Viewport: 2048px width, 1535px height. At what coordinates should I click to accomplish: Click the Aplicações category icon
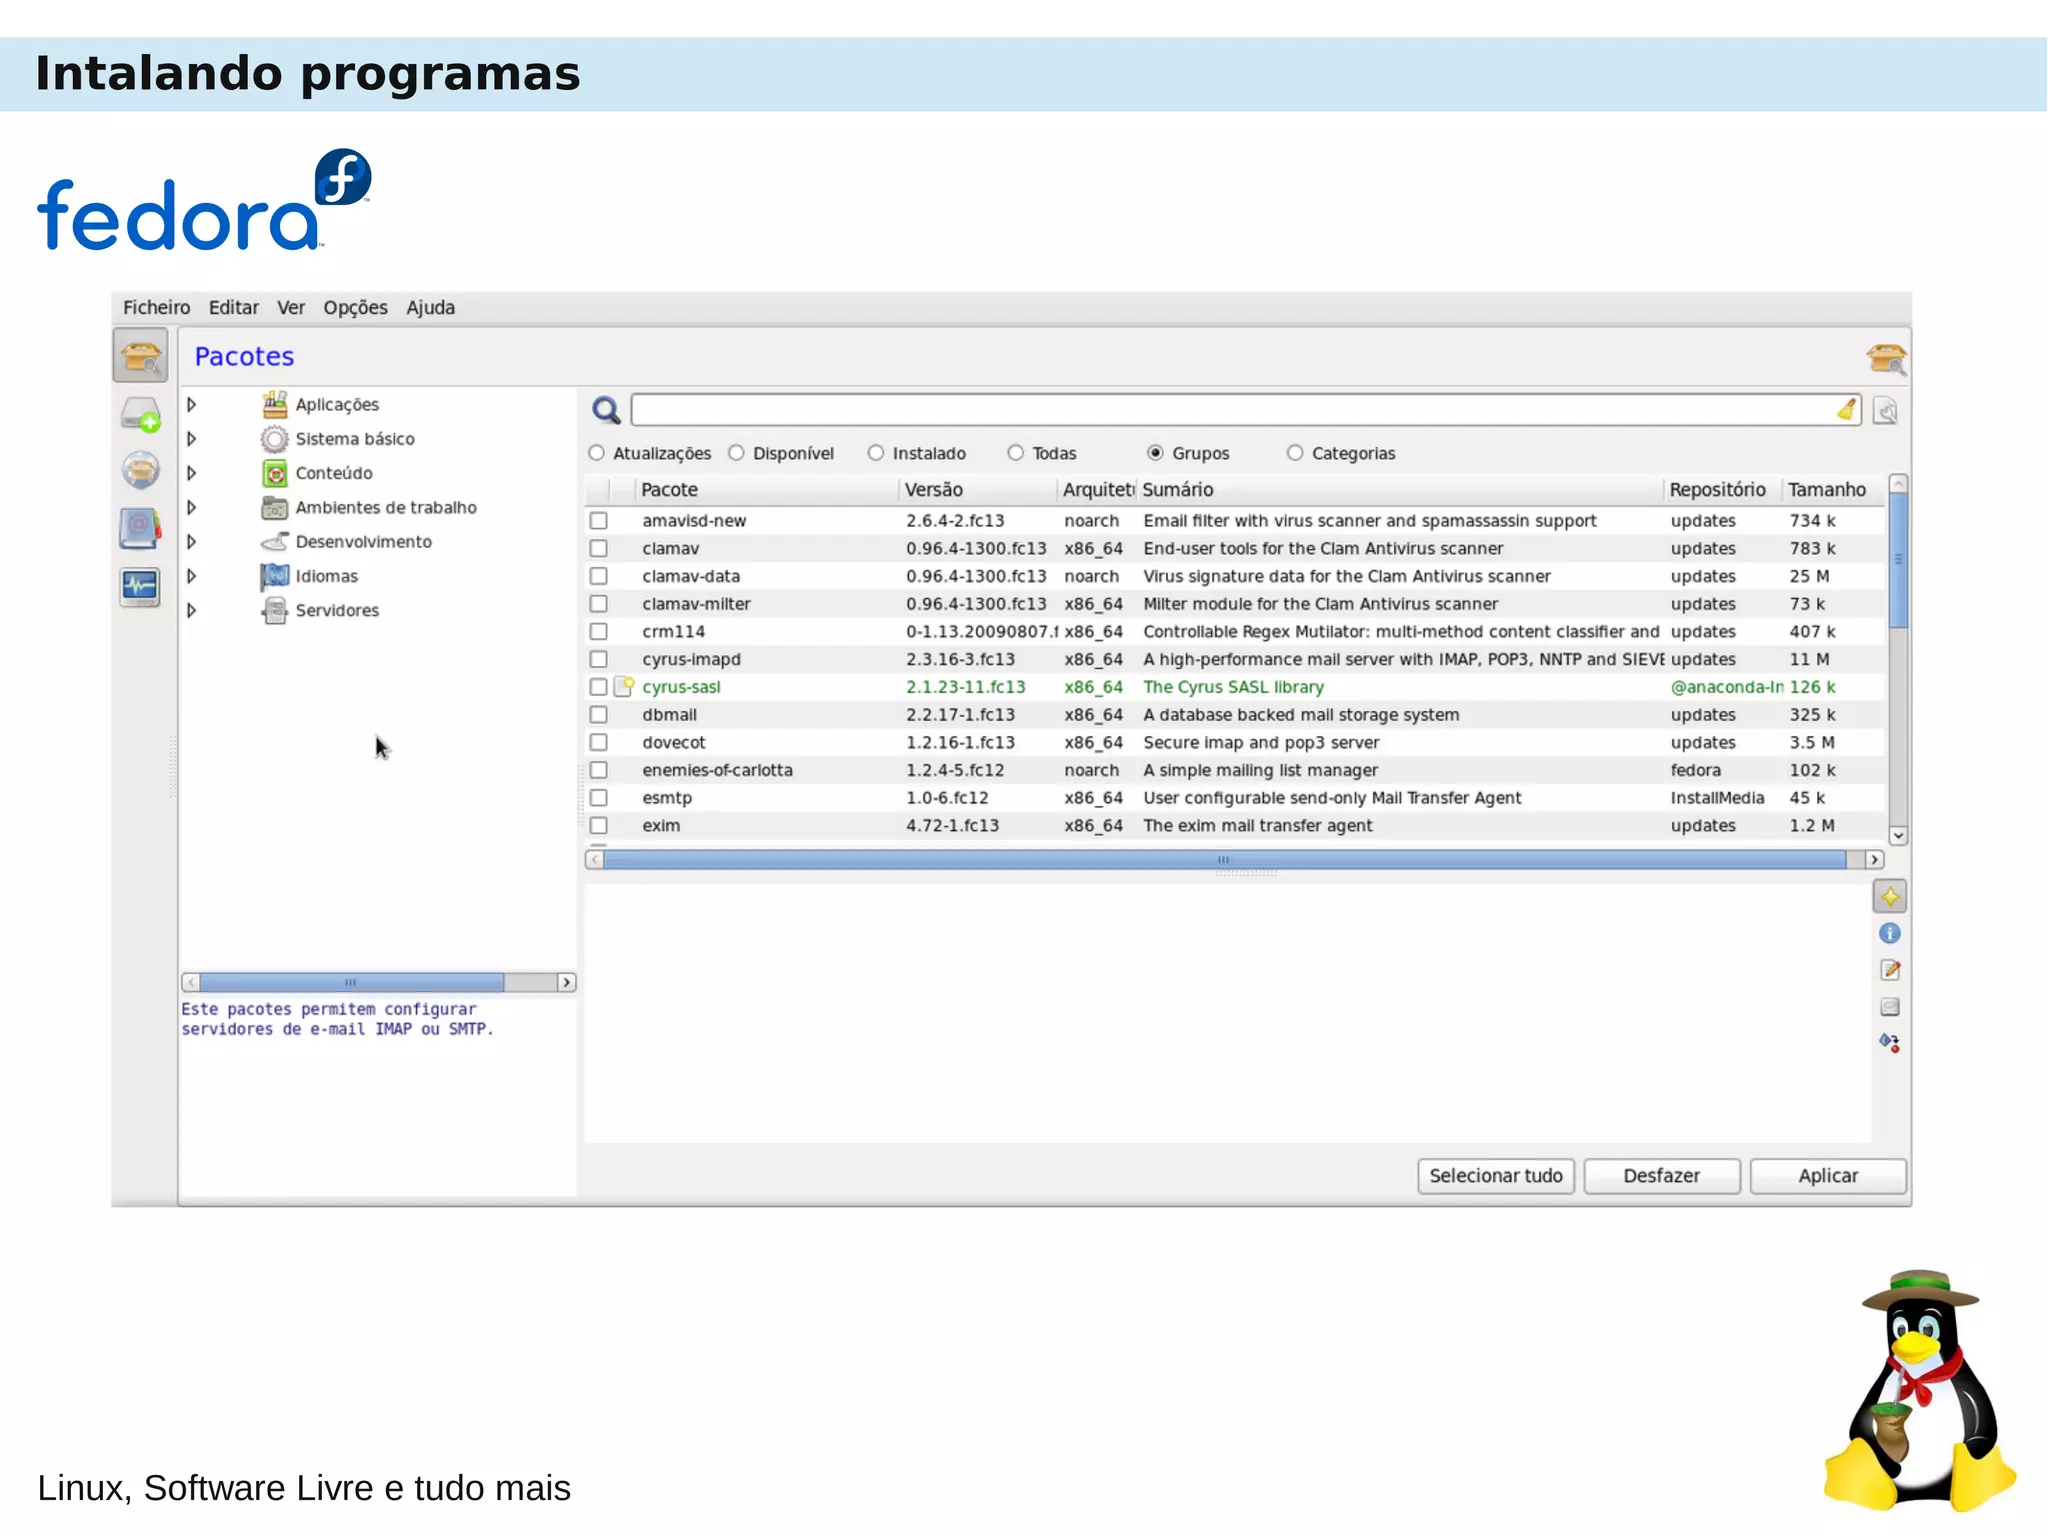click(275, 404)
